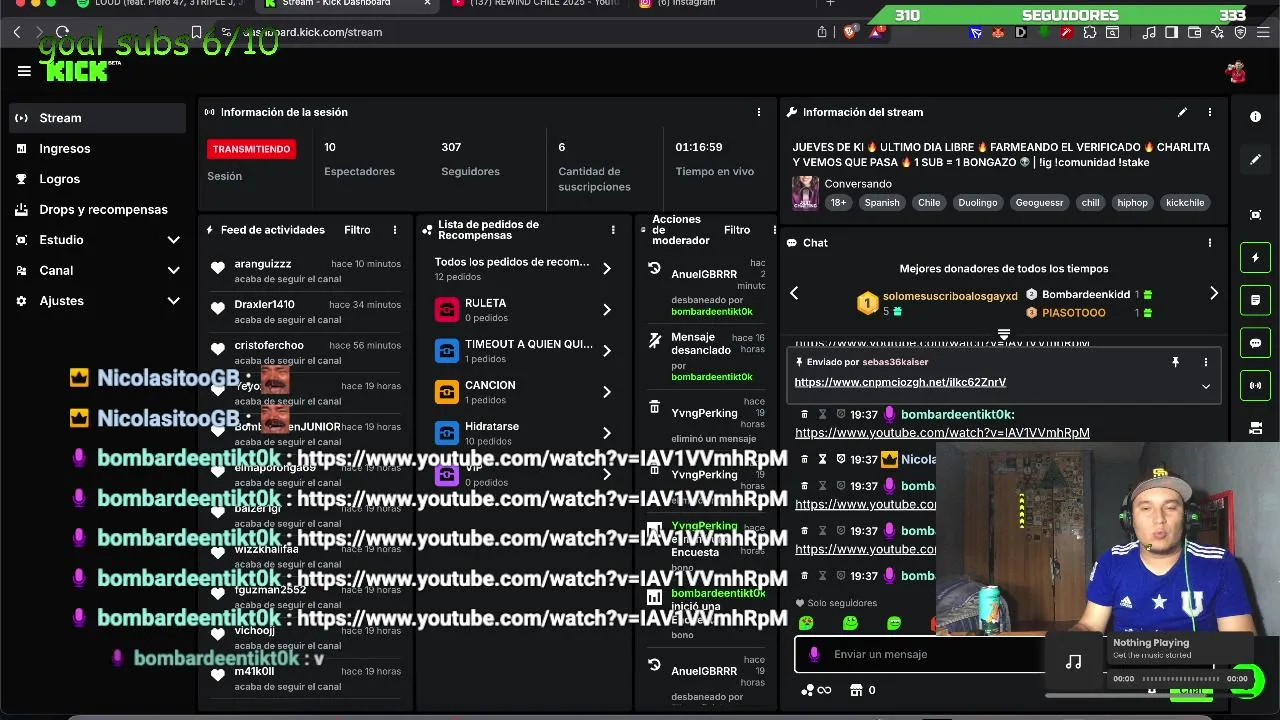Open info icon in right rail
The image size is (1280, 720).
click(1256, 117)
